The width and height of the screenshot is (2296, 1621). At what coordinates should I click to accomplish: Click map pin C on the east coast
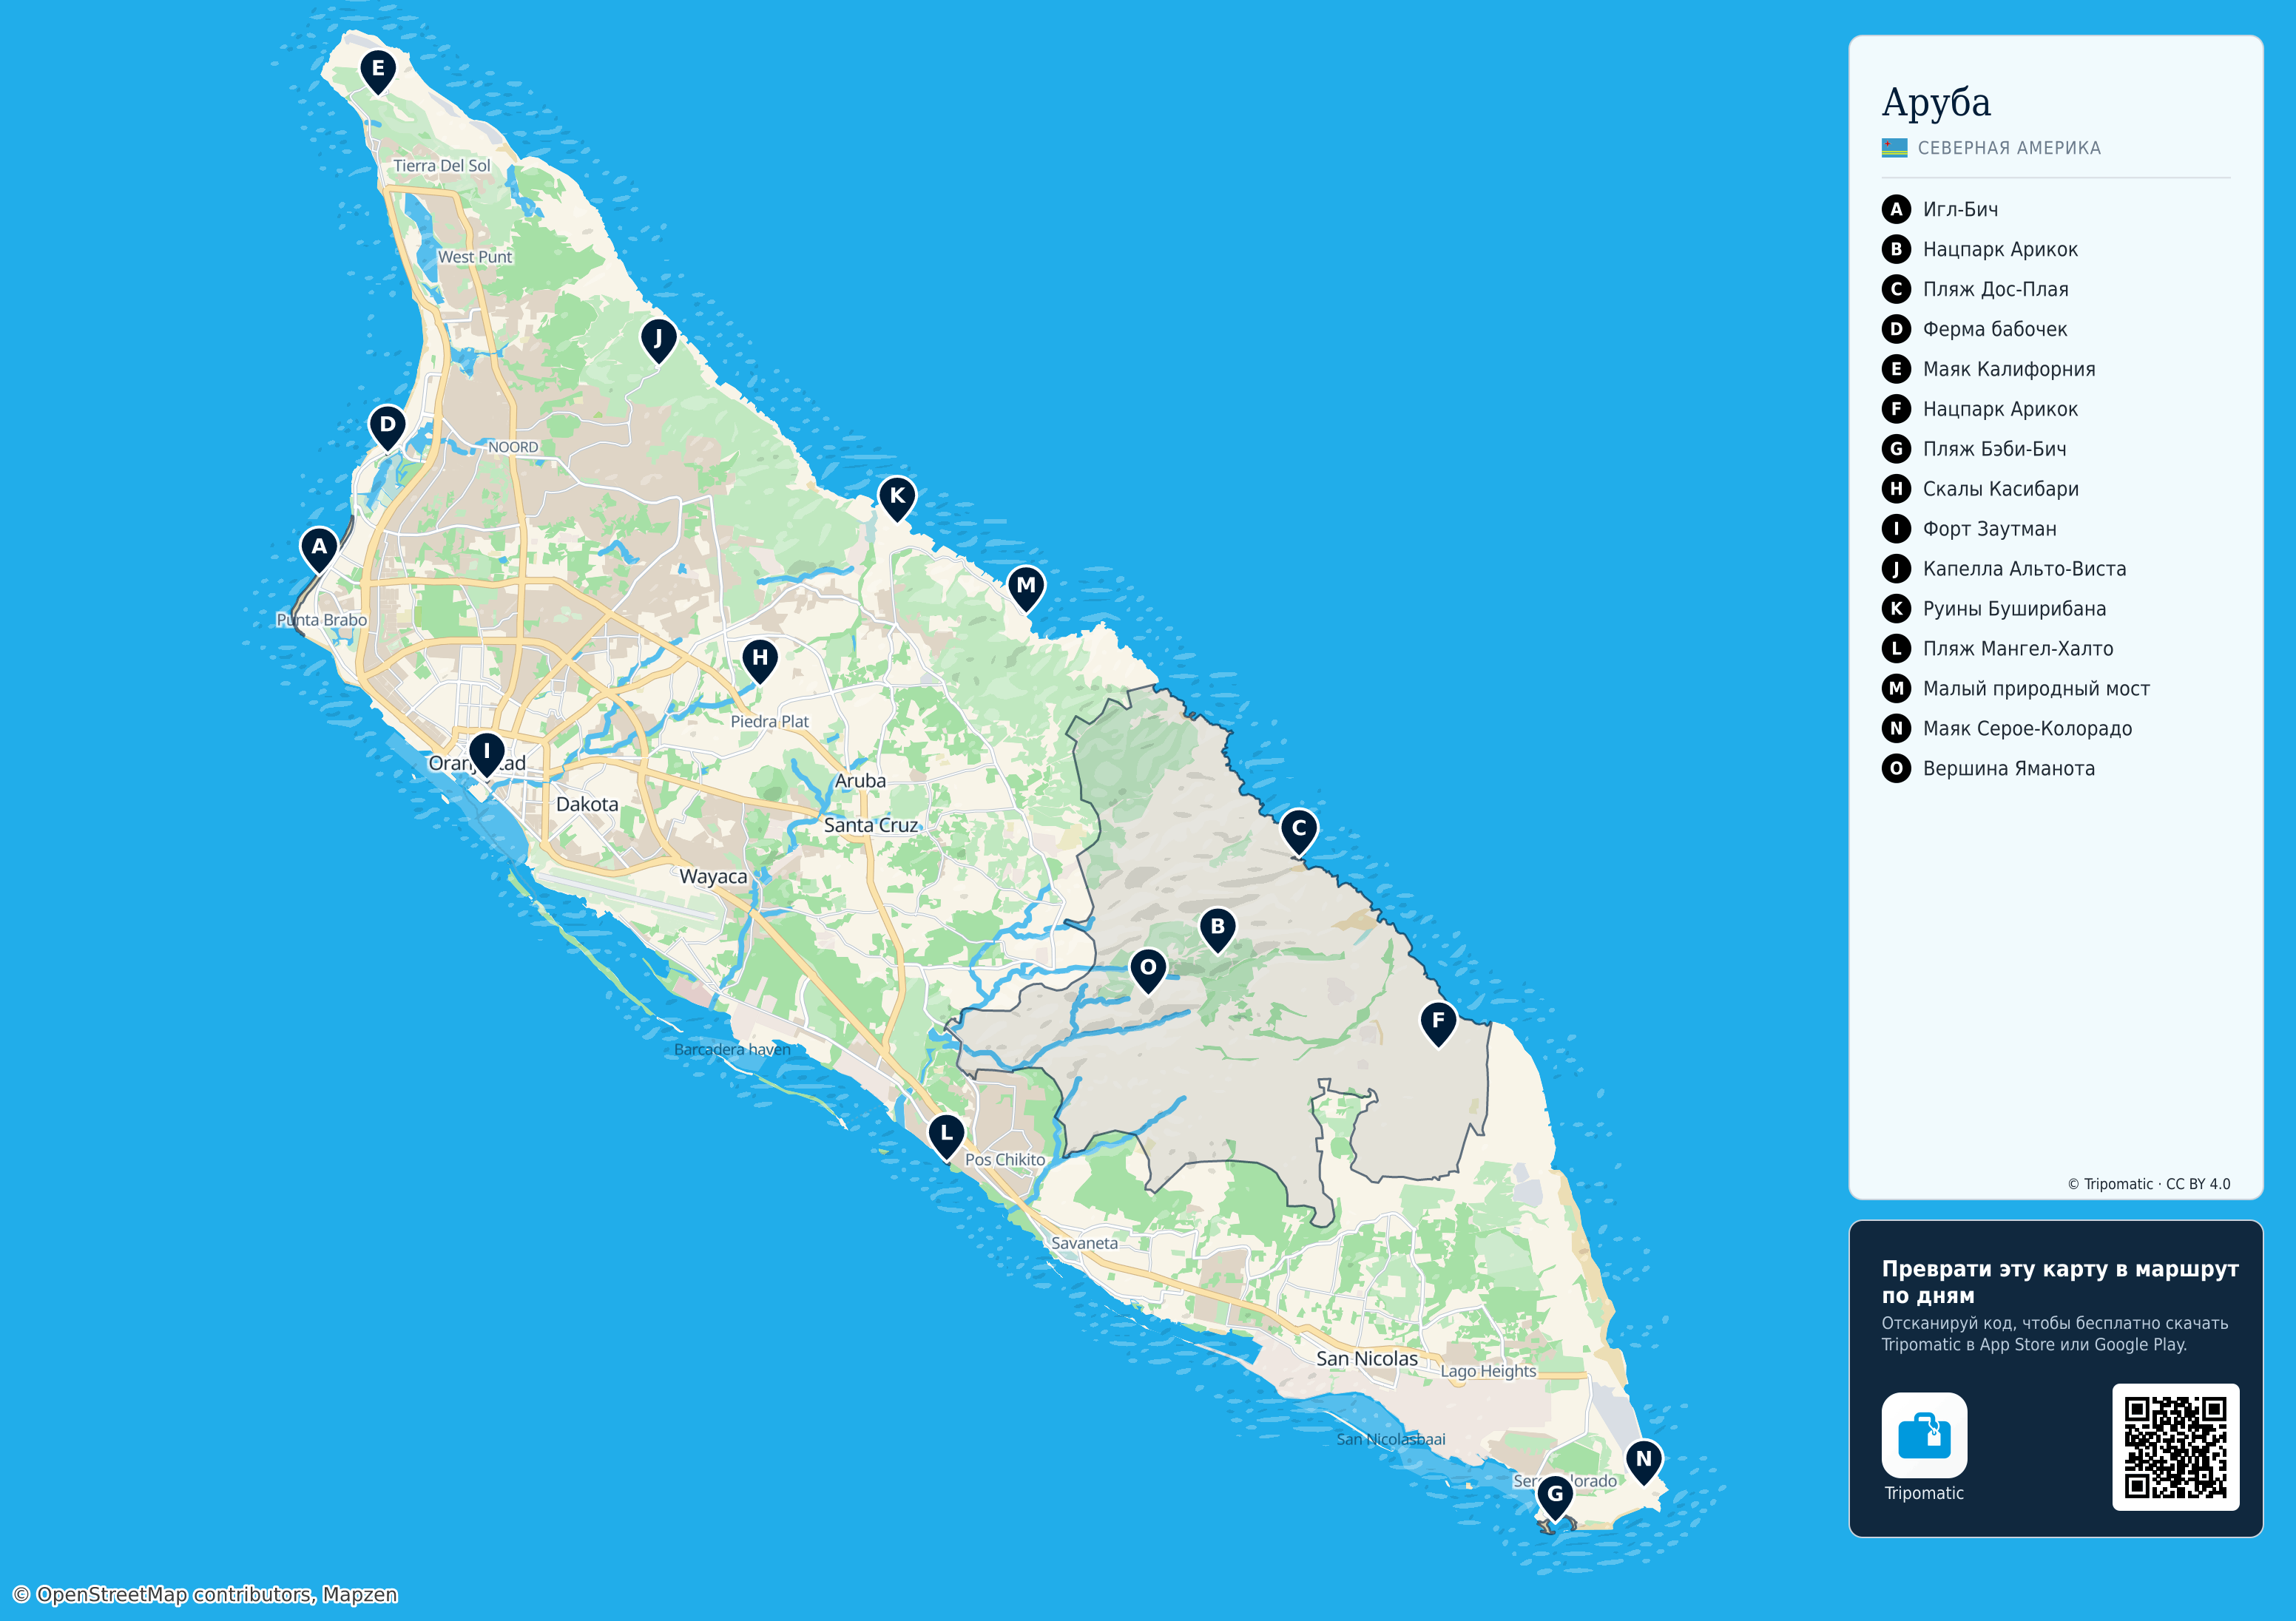click(1299, 831)
